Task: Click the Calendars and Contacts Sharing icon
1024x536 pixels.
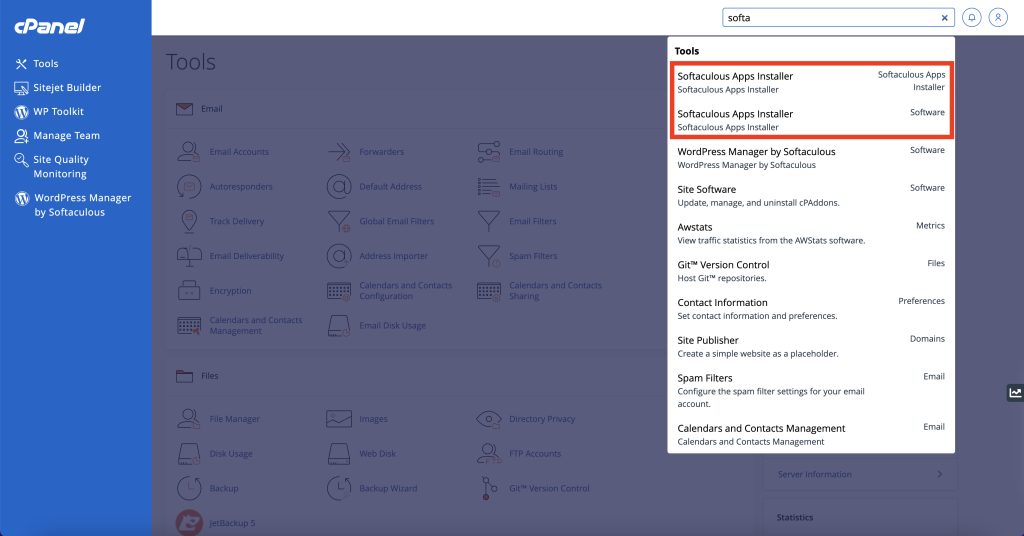Action: (x=488, y=291)
